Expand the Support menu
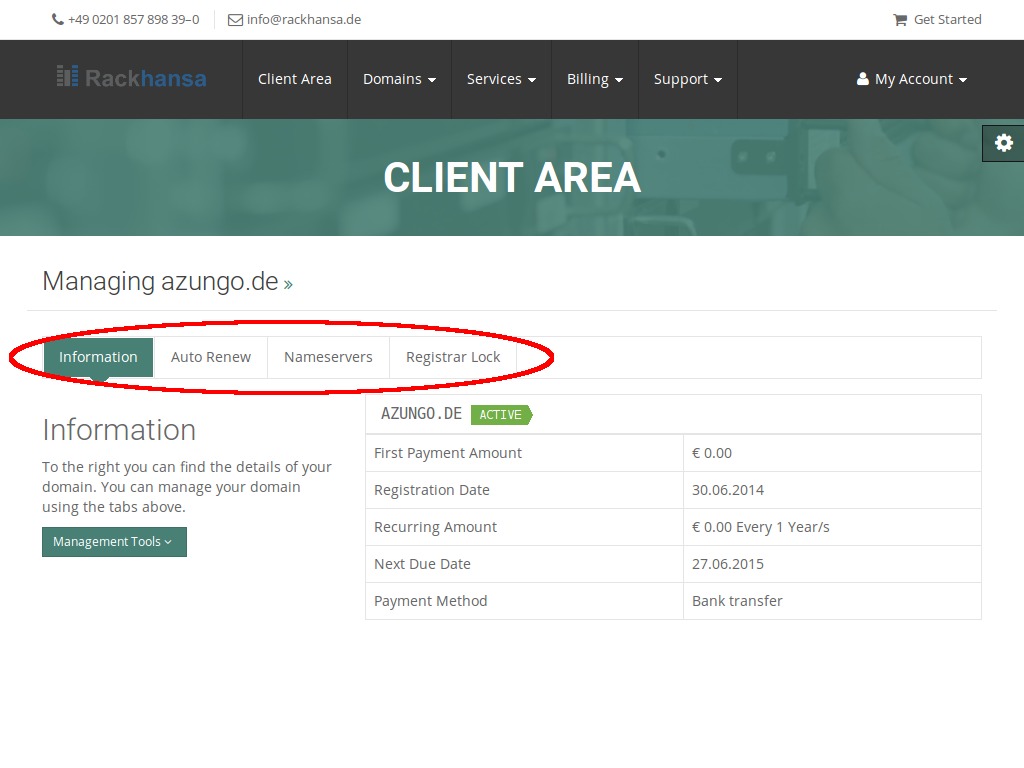Image resolution: width=1024 pixels, height=768 pixels. click(x=688, y=79)
